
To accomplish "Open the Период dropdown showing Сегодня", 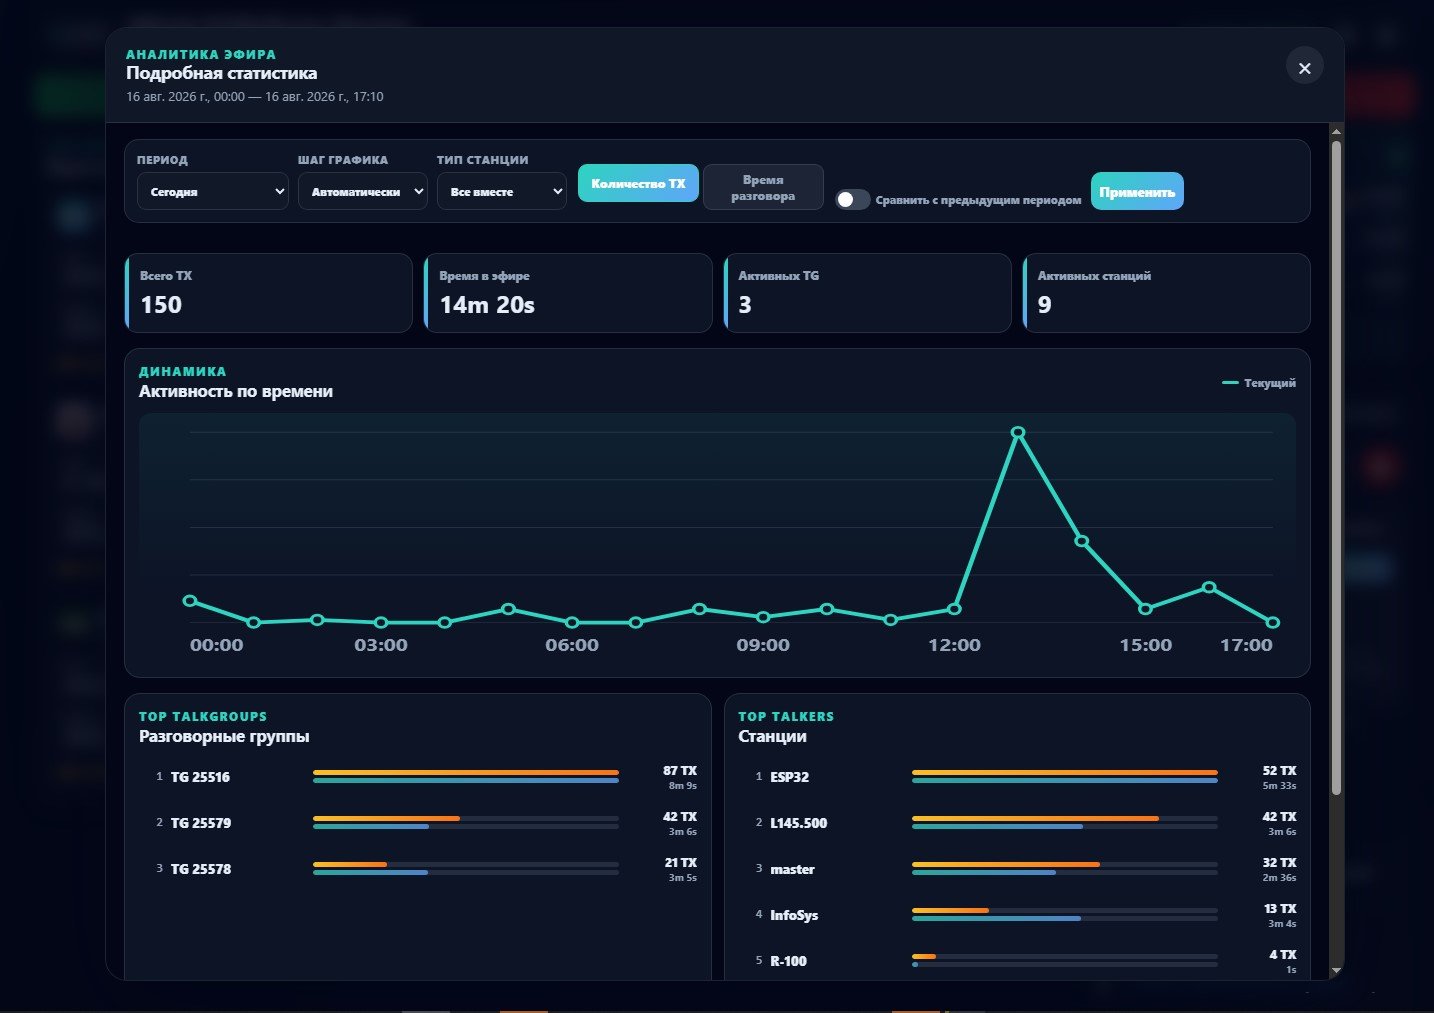I will pos(213,191).
